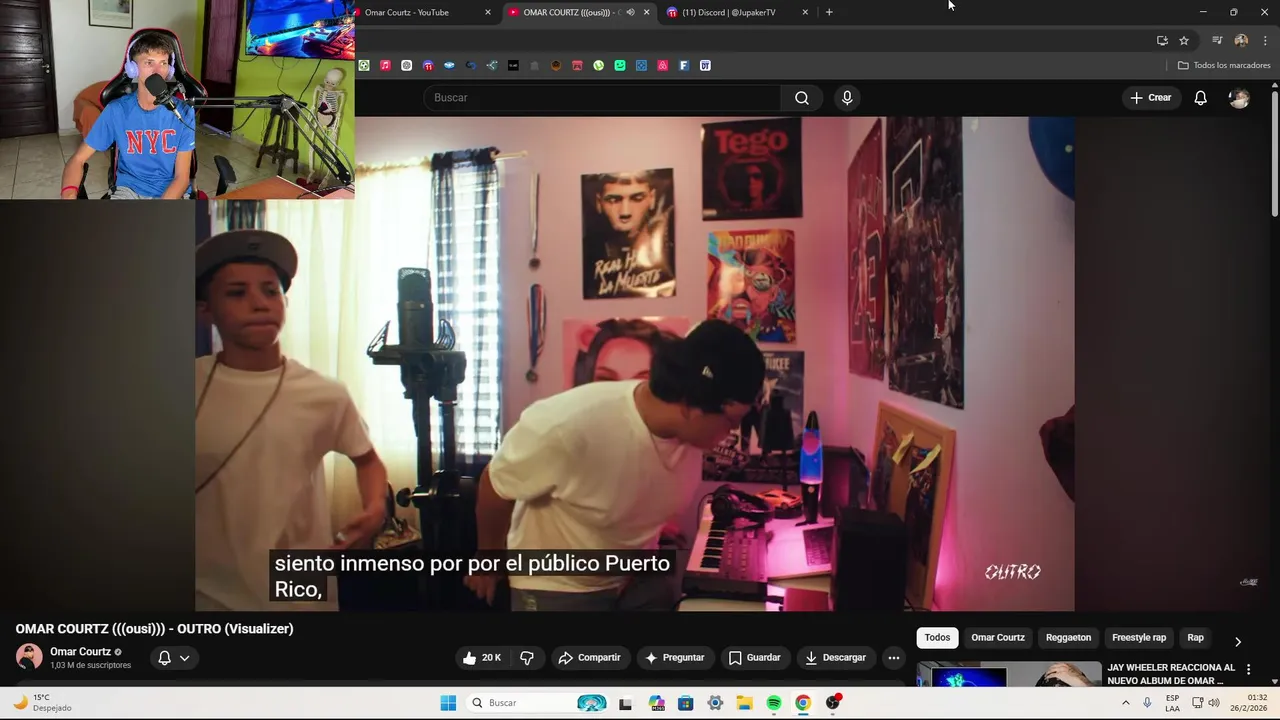Focus the Buscar search field on YouTube
This screenshot has width=1280, height=720.
pyautogui.click(x=602, y=98)
